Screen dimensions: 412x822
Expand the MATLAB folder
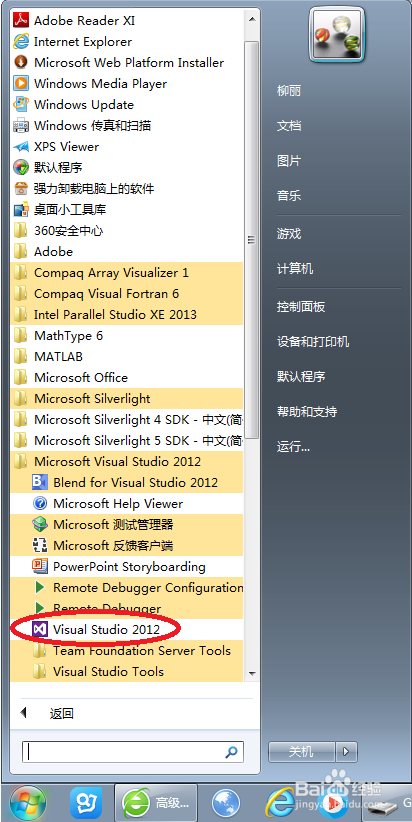[x=126, y=356]
